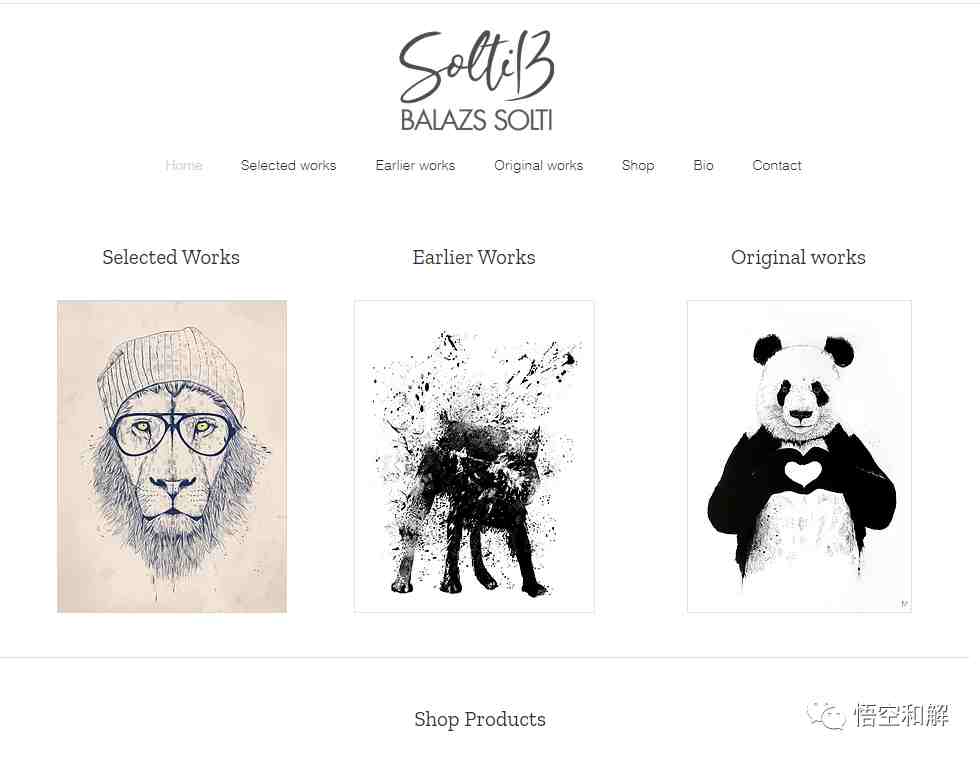The width and height of the screenshot is (980, 758).
Task: Open the Shop menu item
Action: (x=638, y=166)
